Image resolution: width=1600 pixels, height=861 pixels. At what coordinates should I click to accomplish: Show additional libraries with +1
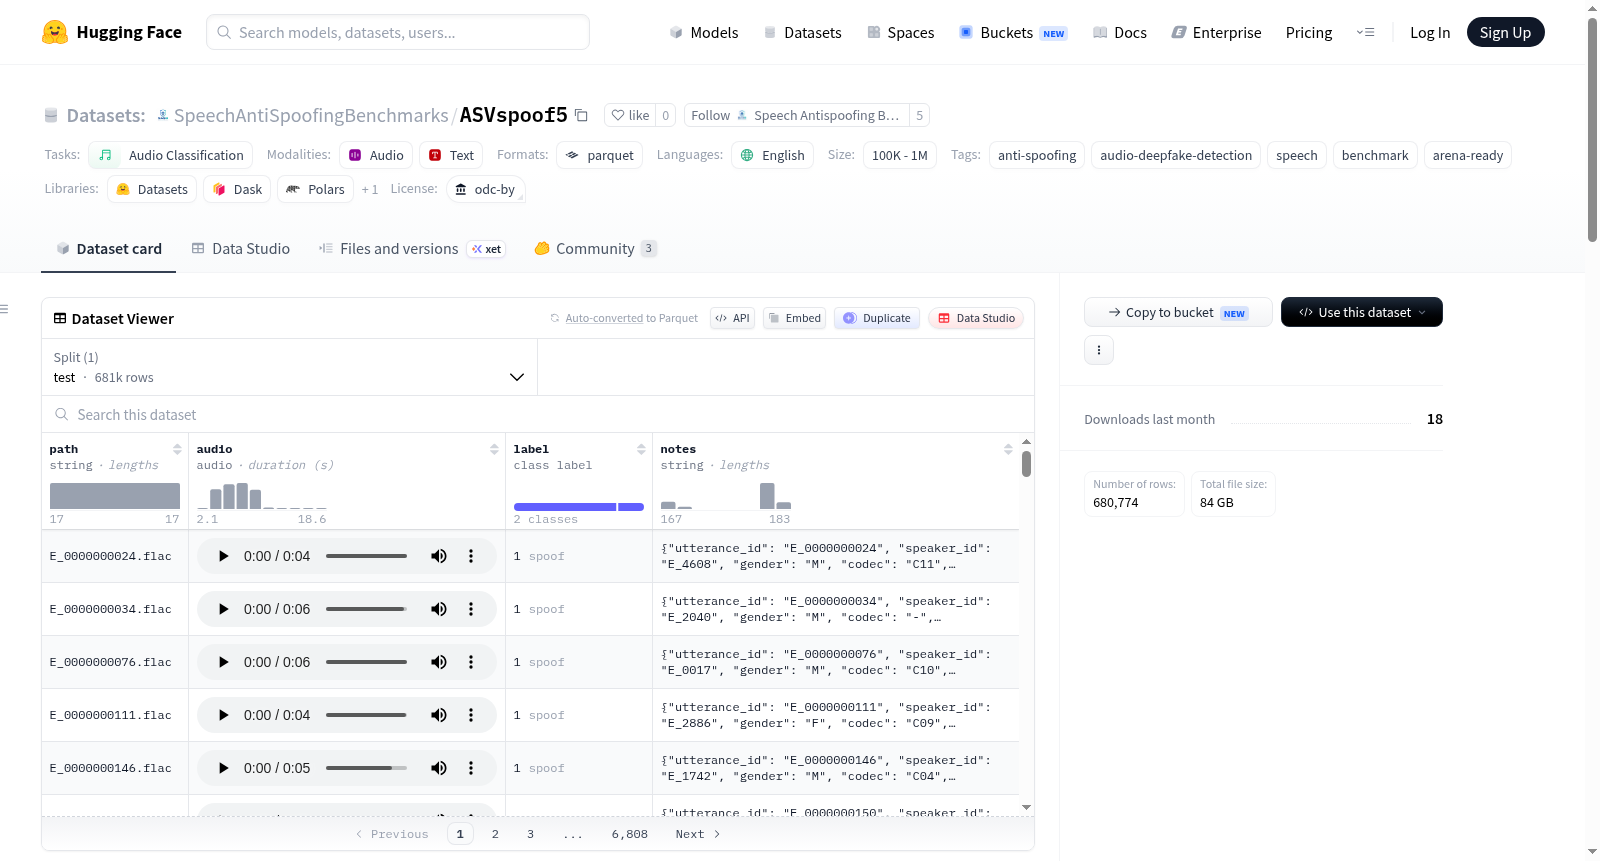[370, 189]
